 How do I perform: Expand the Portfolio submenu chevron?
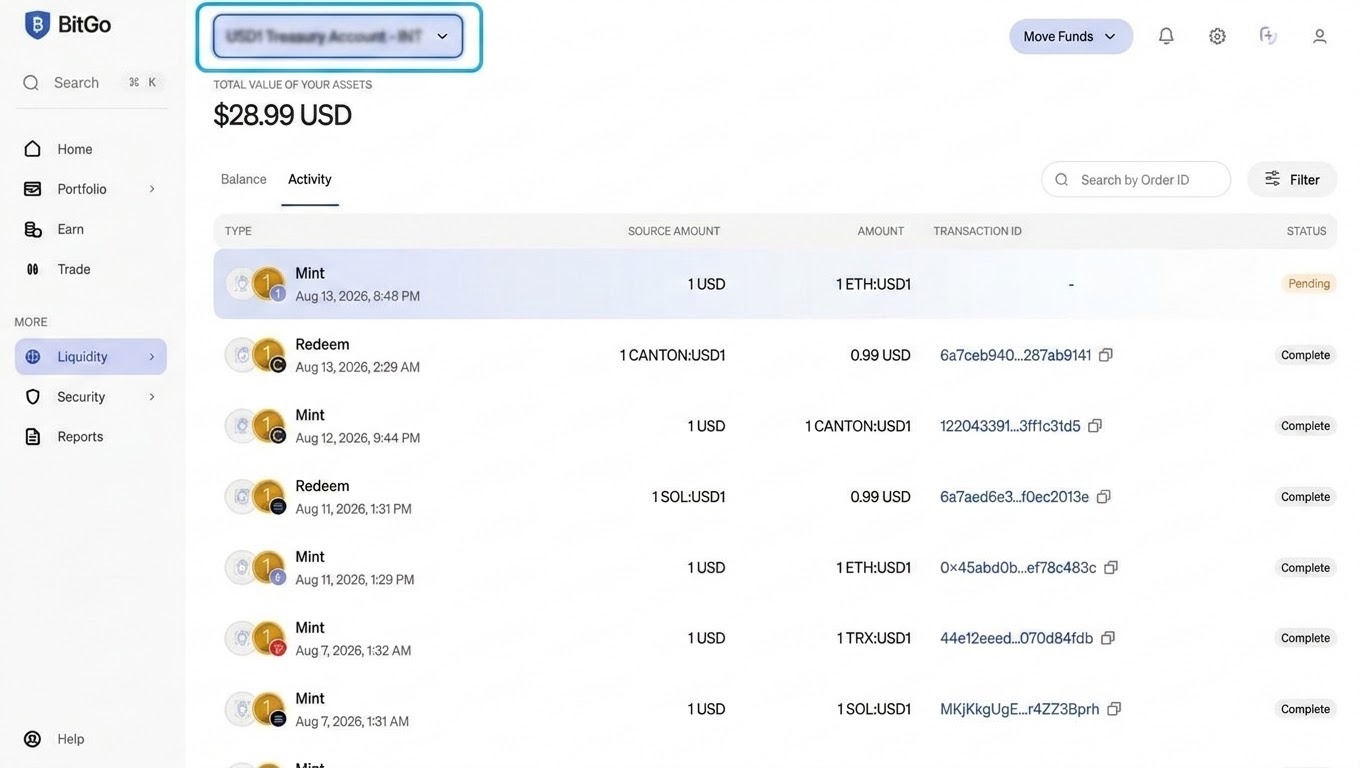152,189
